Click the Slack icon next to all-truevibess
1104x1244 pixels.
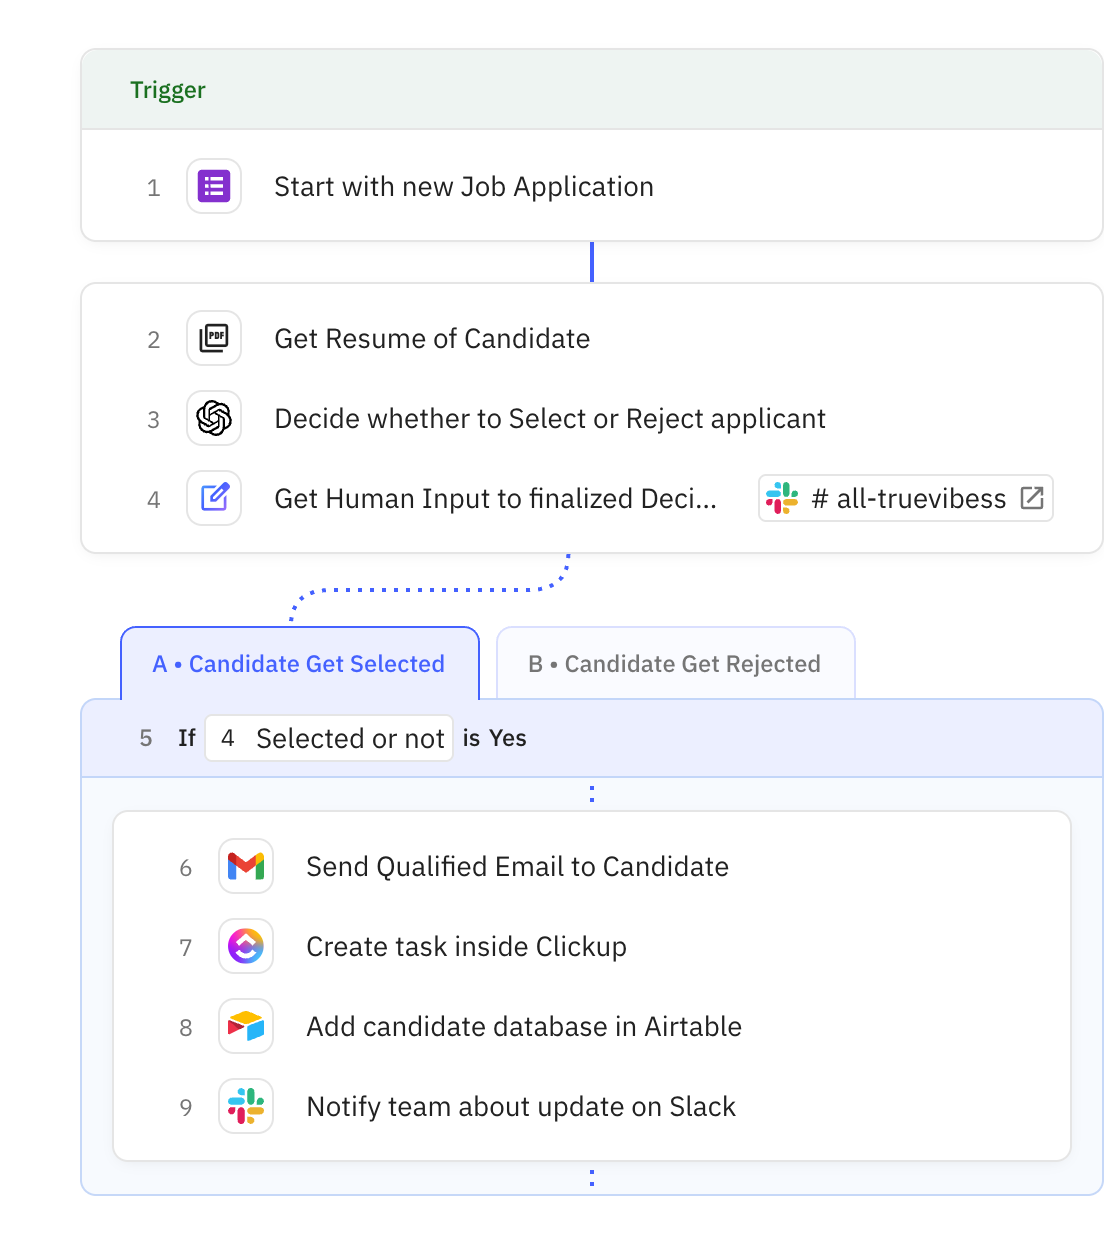[x=784, y=498]
